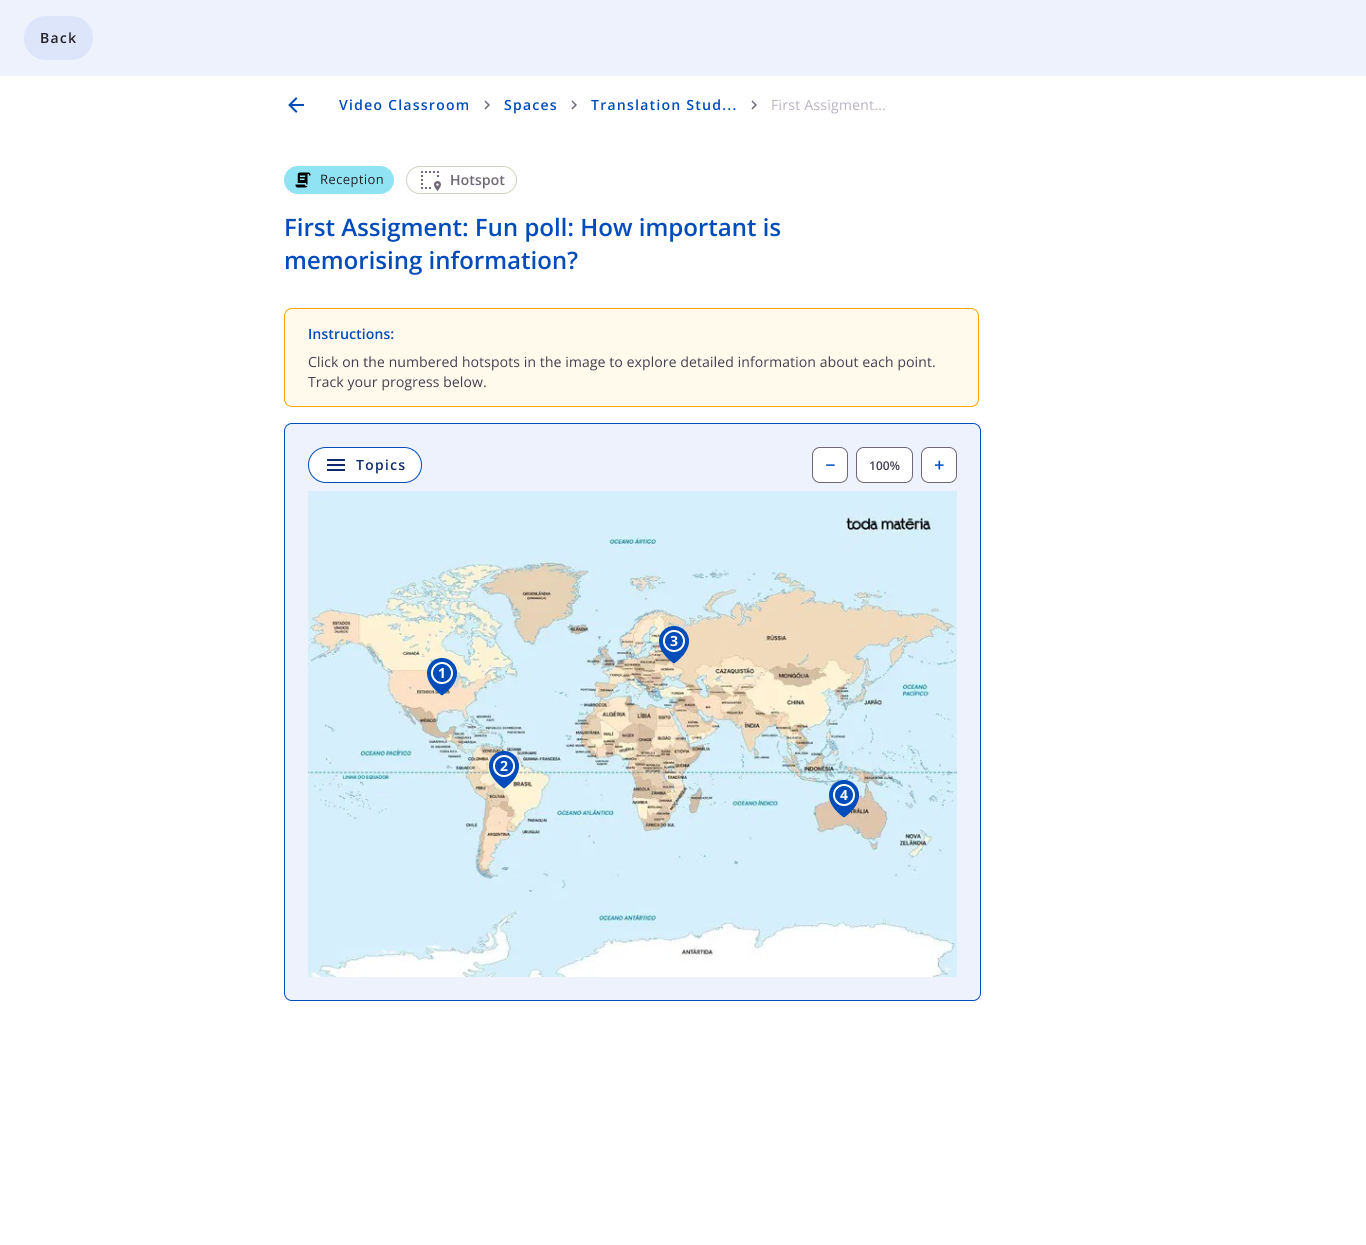Click the world map image
The width and height of the screenshot is (1366, 1245).
click(632, 734)
